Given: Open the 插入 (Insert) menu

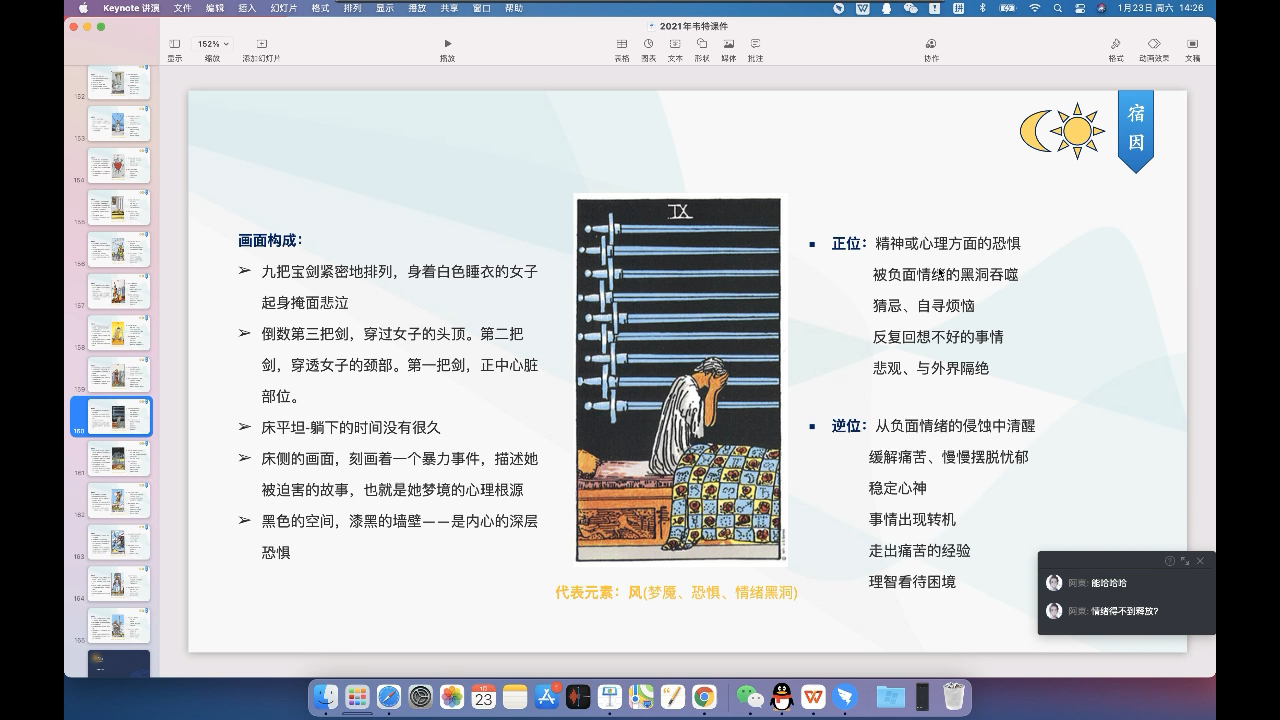Looking at the screenshot, I should [247, 8].
